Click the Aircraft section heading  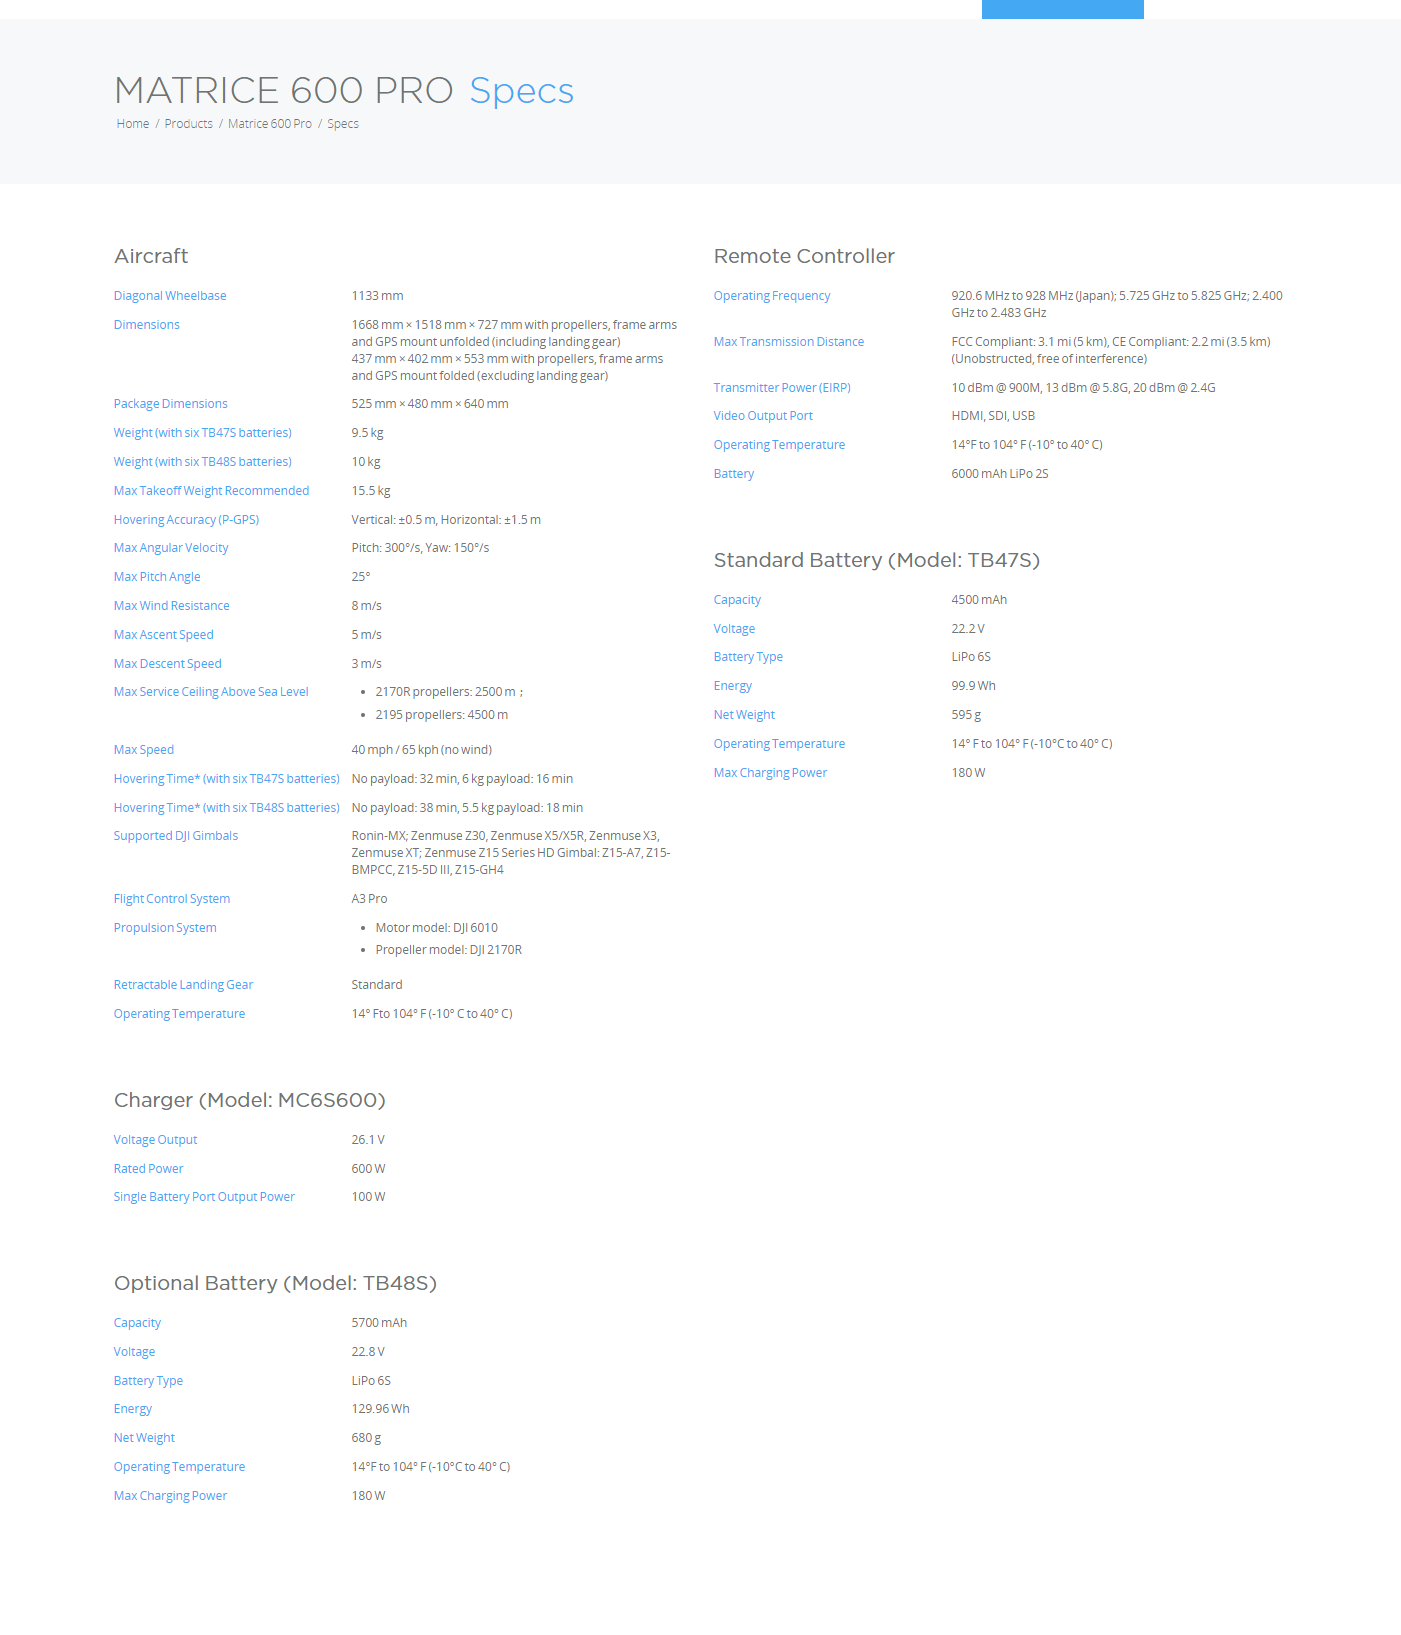click(151, 256)
